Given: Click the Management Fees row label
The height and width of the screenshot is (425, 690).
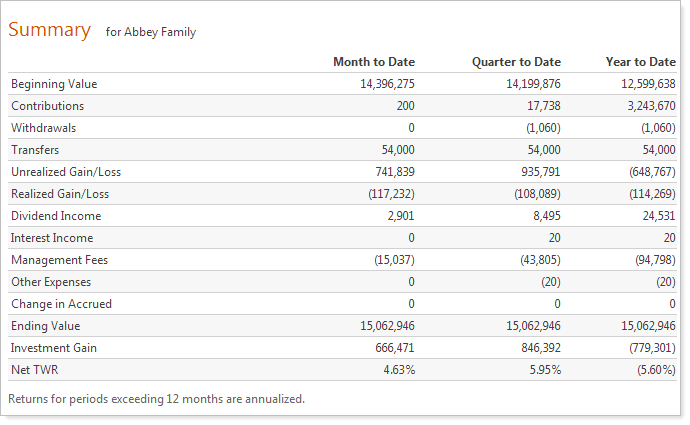Looking at the screenshot, I should coord(59,260).
